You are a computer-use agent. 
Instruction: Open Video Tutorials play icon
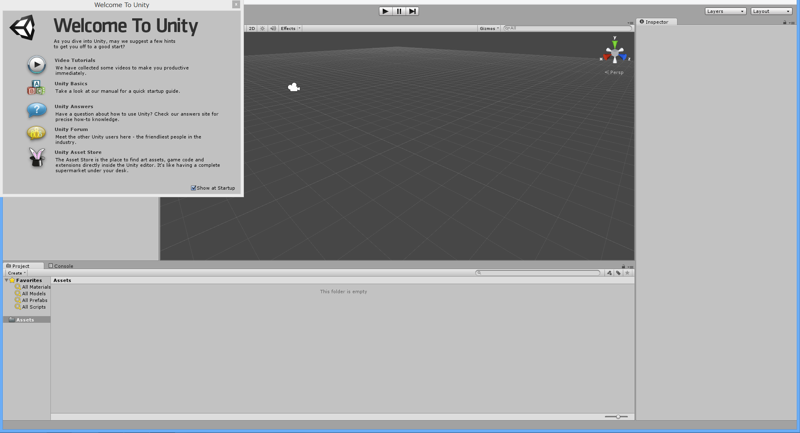coord(36,65)
